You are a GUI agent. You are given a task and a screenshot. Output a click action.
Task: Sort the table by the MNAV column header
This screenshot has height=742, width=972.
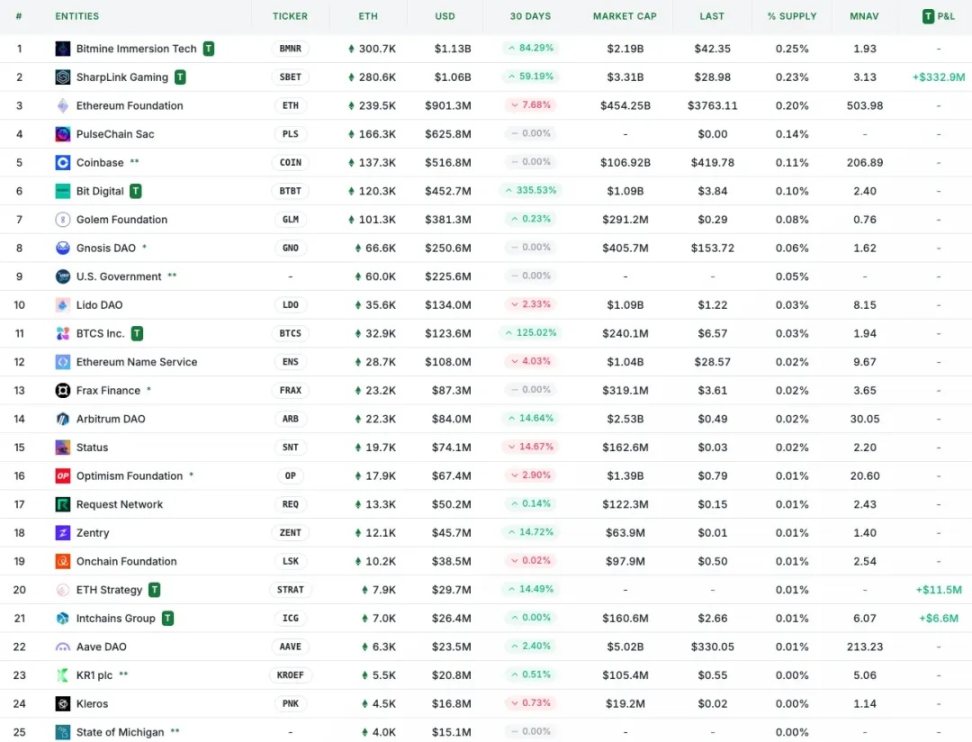pos(865,16)
